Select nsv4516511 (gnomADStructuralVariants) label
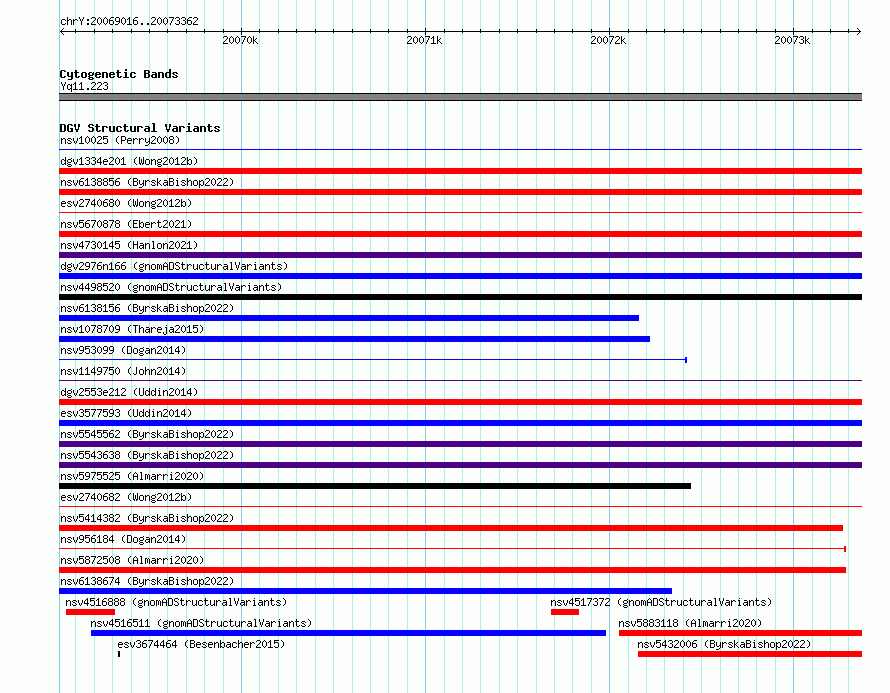 pos(201,623)
